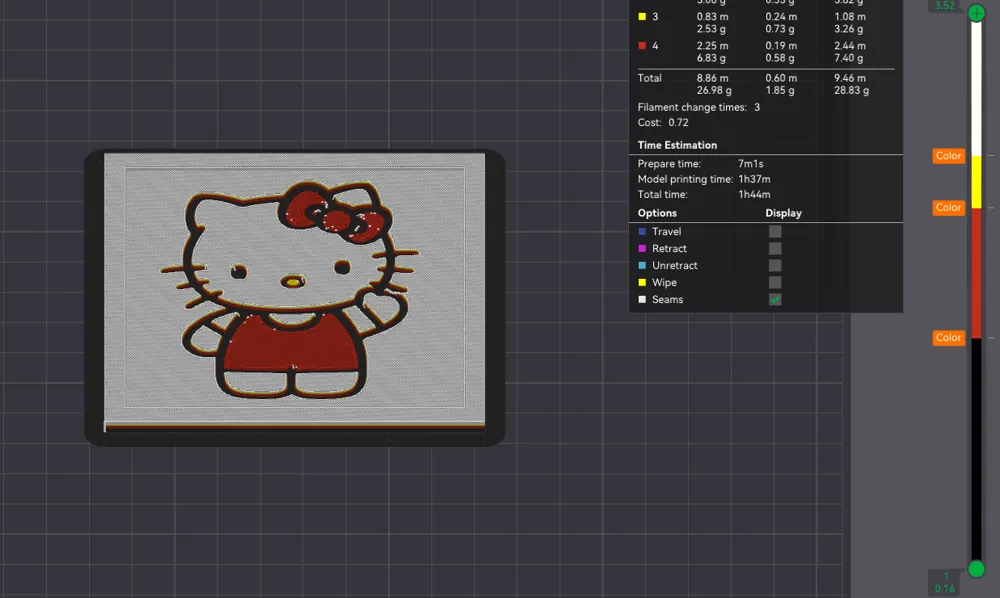The image size is (1000, 598).
Task: Click total model filament 8.86 m
Action: pos(712,78)
